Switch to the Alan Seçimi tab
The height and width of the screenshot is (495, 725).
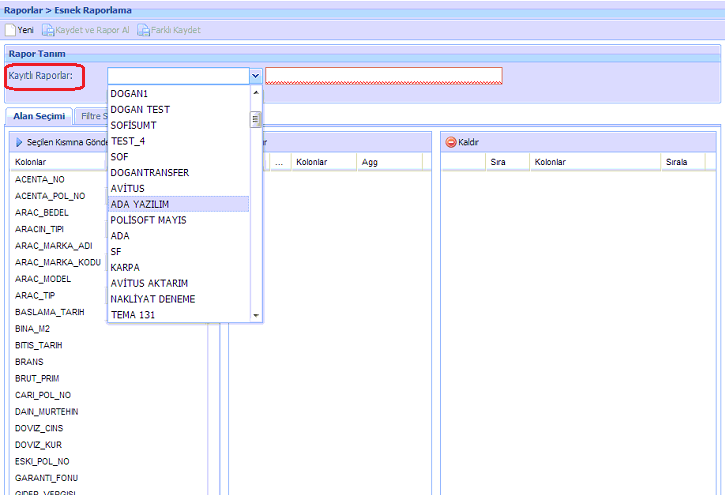pyautogui.click(x=39, y=117)
